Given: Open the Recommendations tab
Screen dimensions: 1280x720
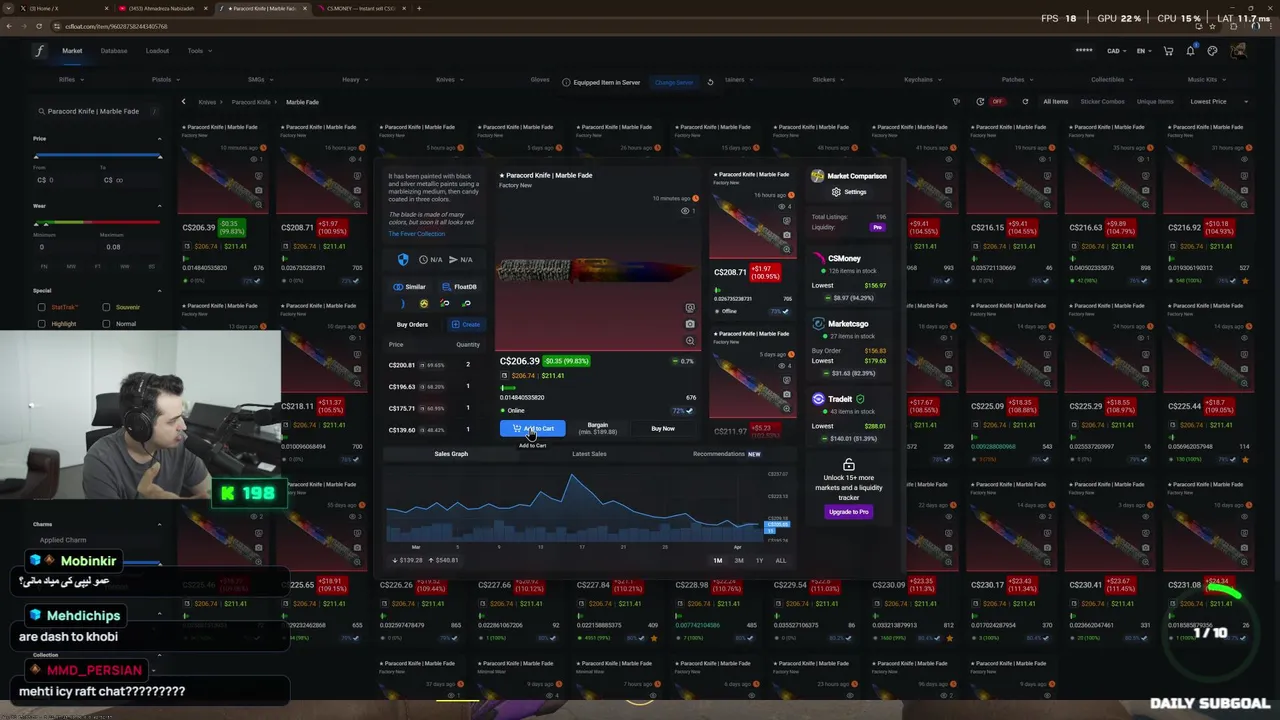Looking at the screenshot, I should click(x=725, y=454).
